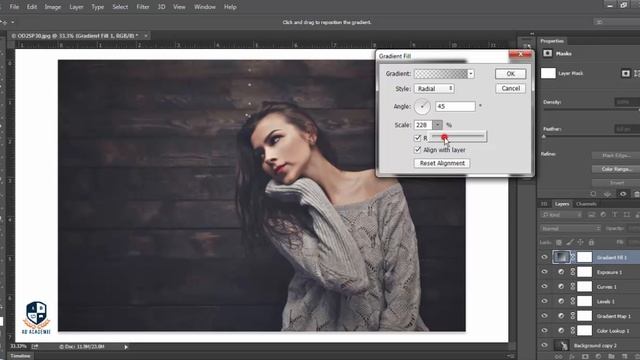
Task: Open the Gradient picker dropdown arrow
Action: [x=471, y=74]
